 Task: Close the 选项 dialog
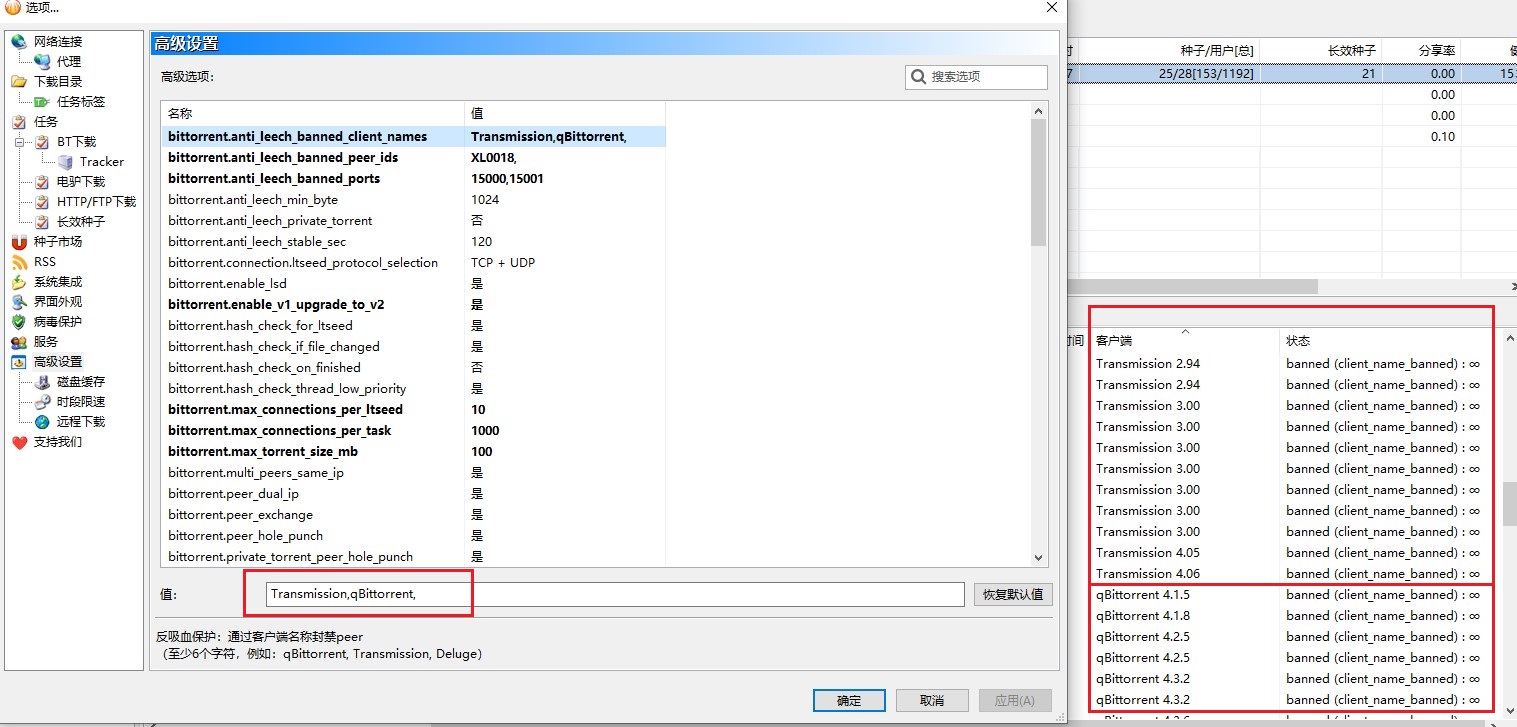pyautogui.click(x=1051, y=7)
